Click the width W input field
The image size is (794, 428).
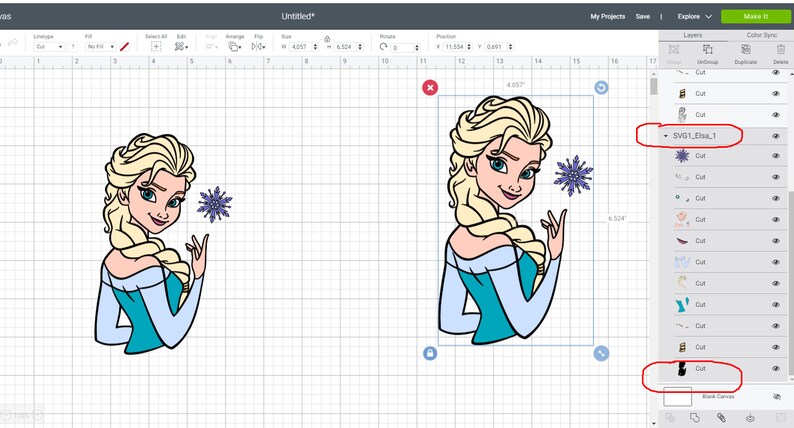(x=301, y=47)
